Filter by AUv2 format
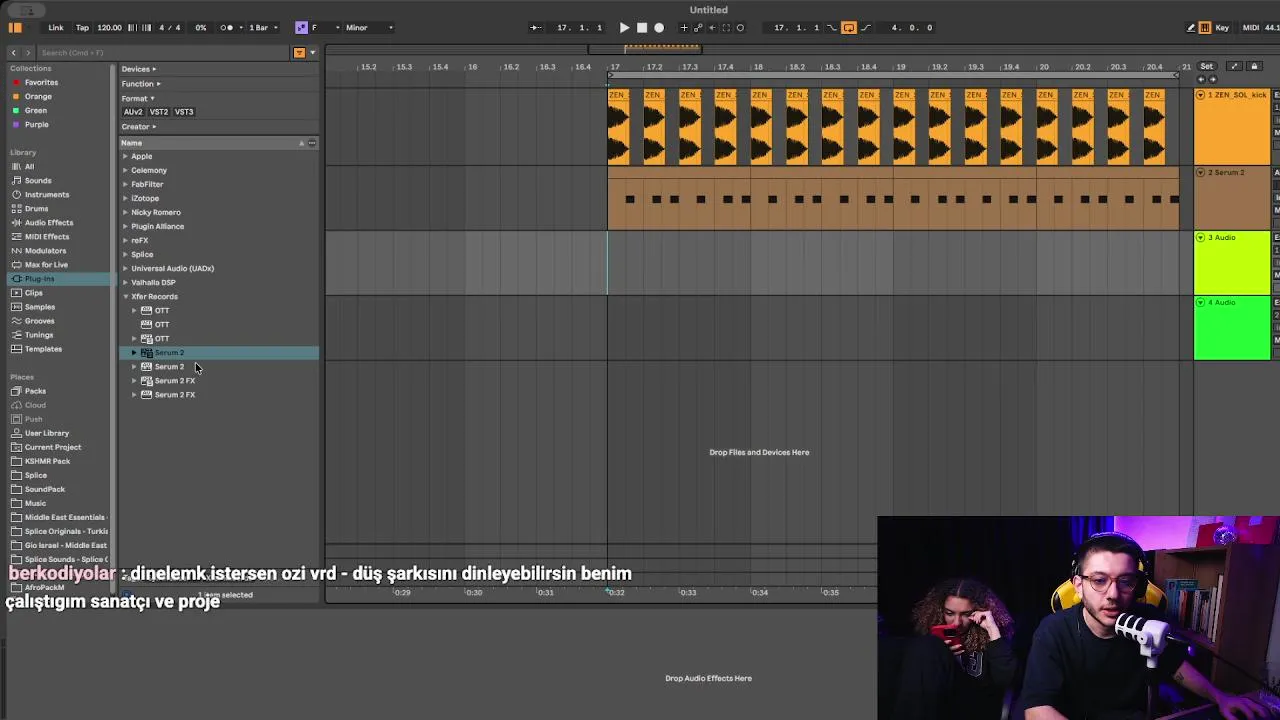 click(x=133, y=112)
